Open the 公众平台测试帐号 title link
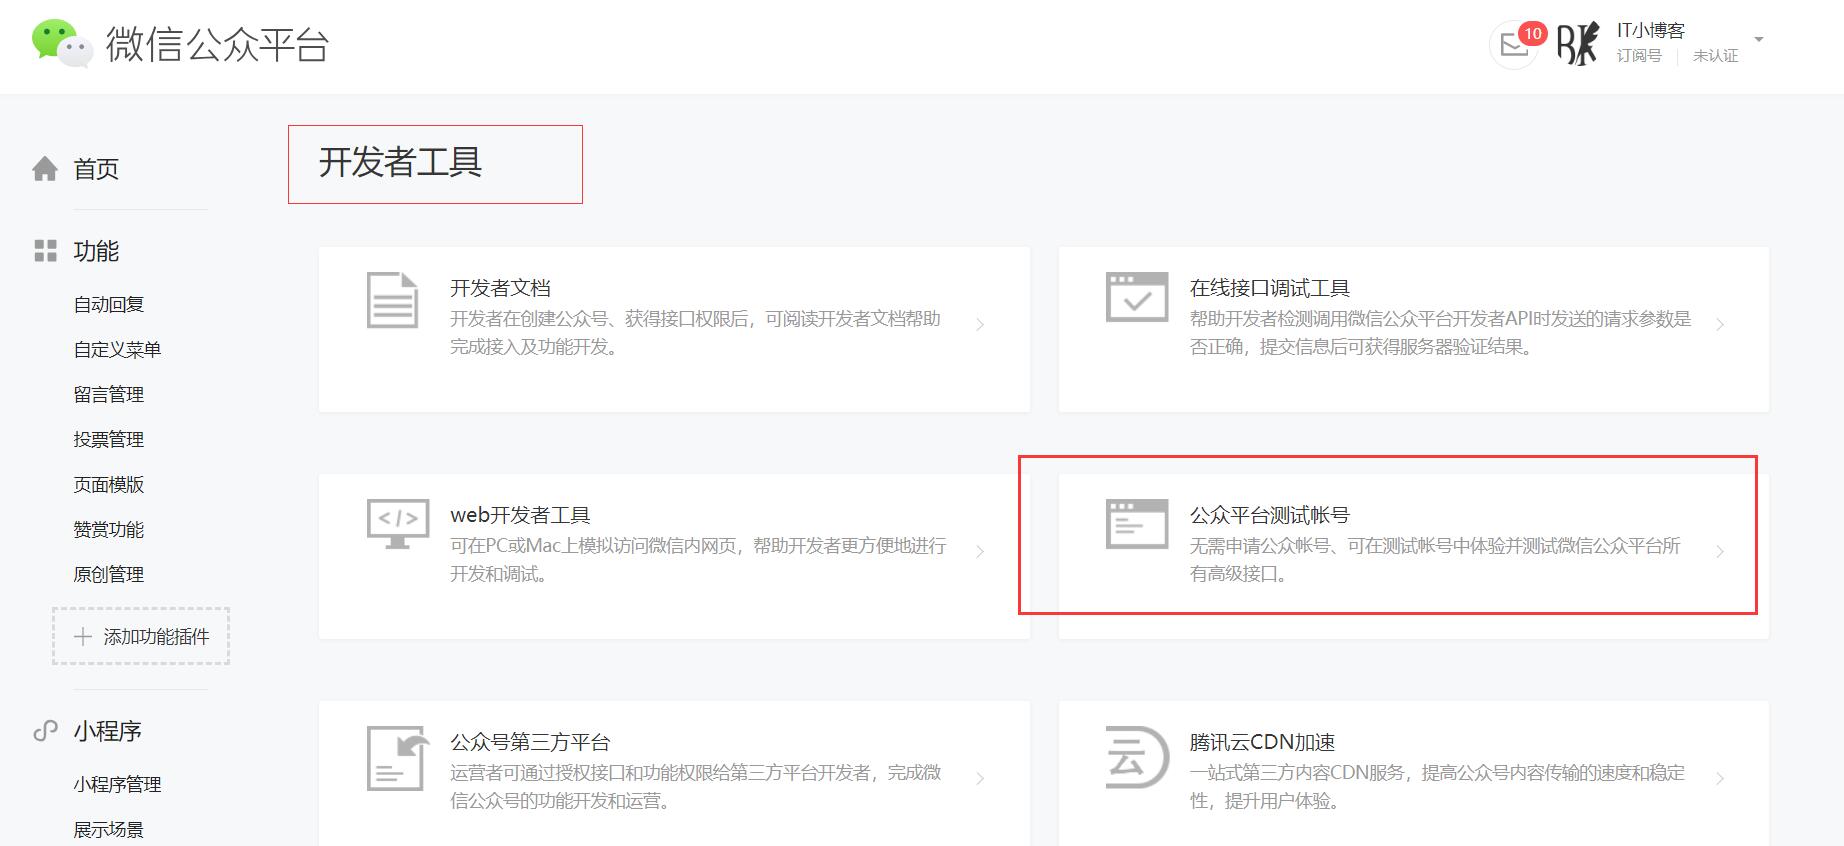Viewport: 1844px width, 846px height. [x=1270, y=515]
